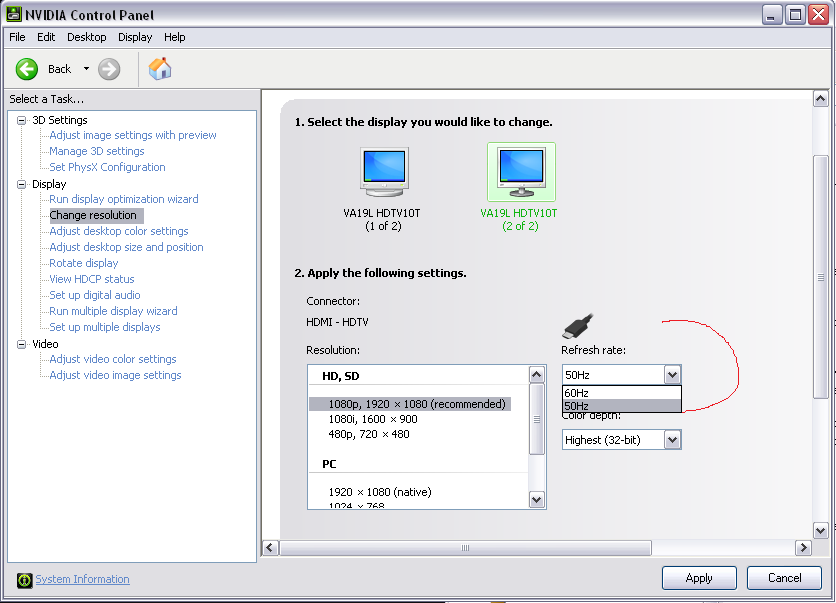Click resolution list scroll up arrow
Image resolution: width=836 pixels, height=603 pixels.
click(x=536, y=375)
